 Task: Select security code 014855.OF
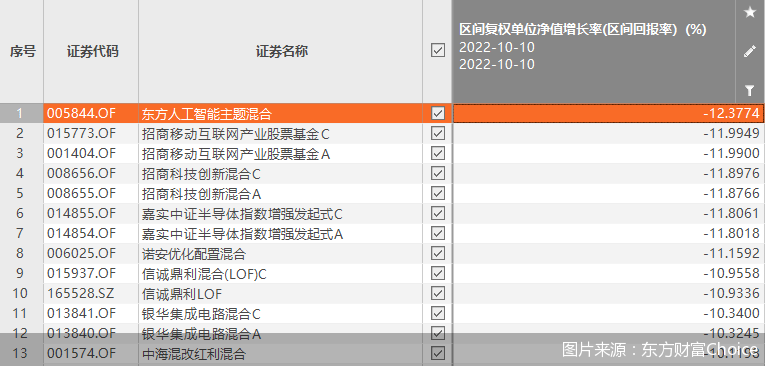click(81, 213)
